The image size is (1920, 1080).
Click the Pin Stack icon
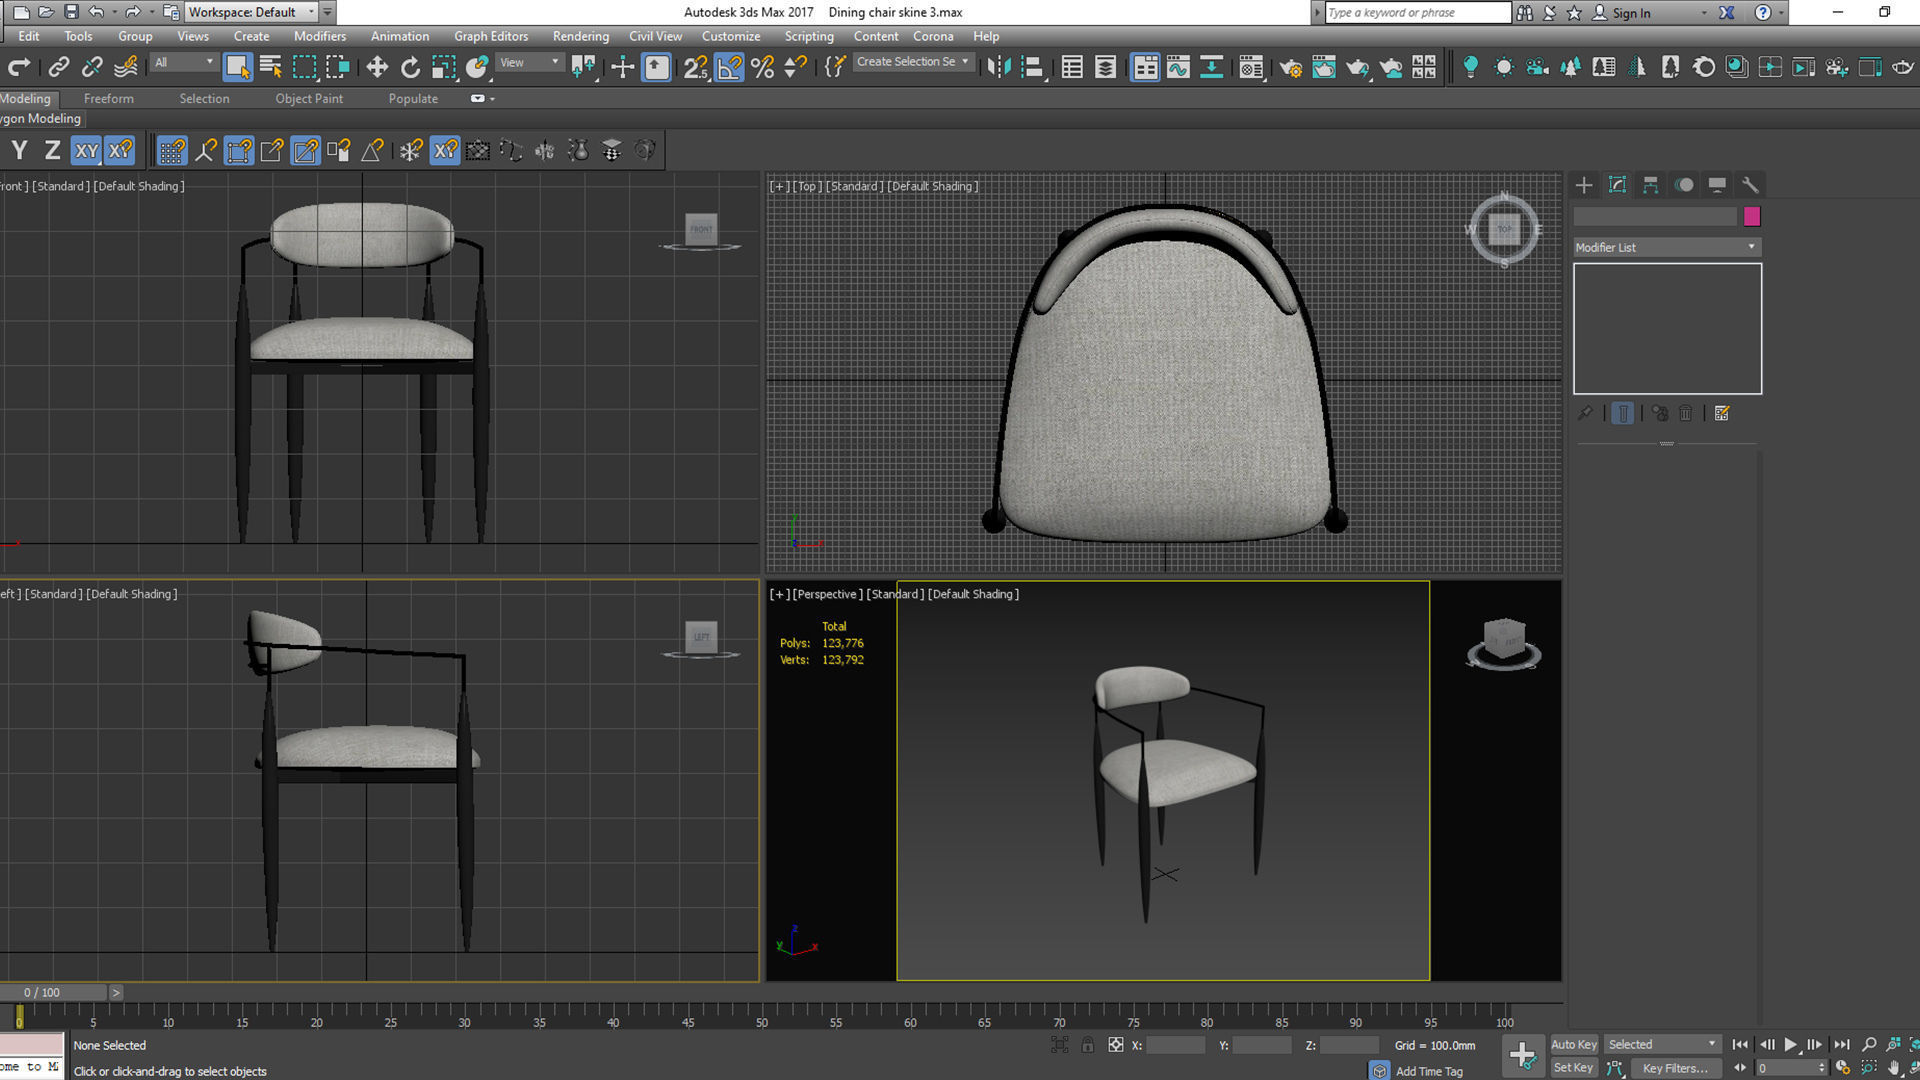click(x=1585, y=413)
